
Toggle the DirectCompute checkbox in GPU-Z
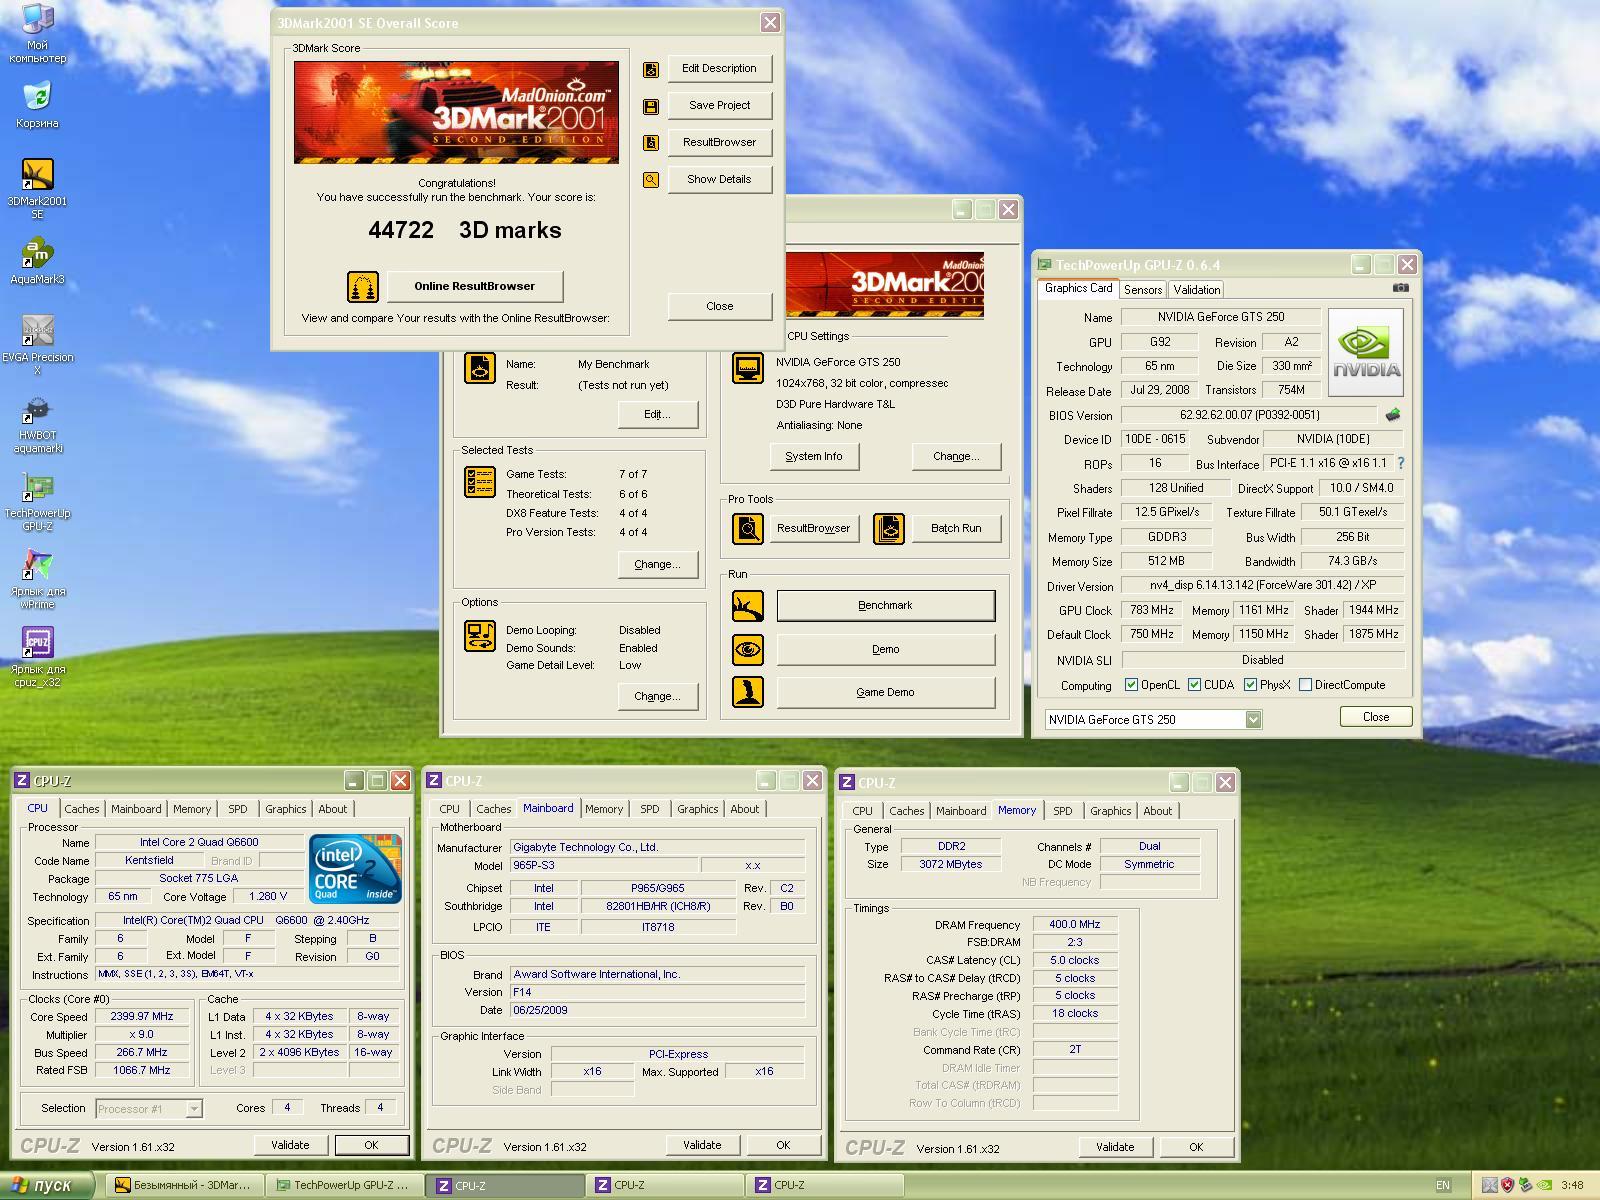[1305, 685]
